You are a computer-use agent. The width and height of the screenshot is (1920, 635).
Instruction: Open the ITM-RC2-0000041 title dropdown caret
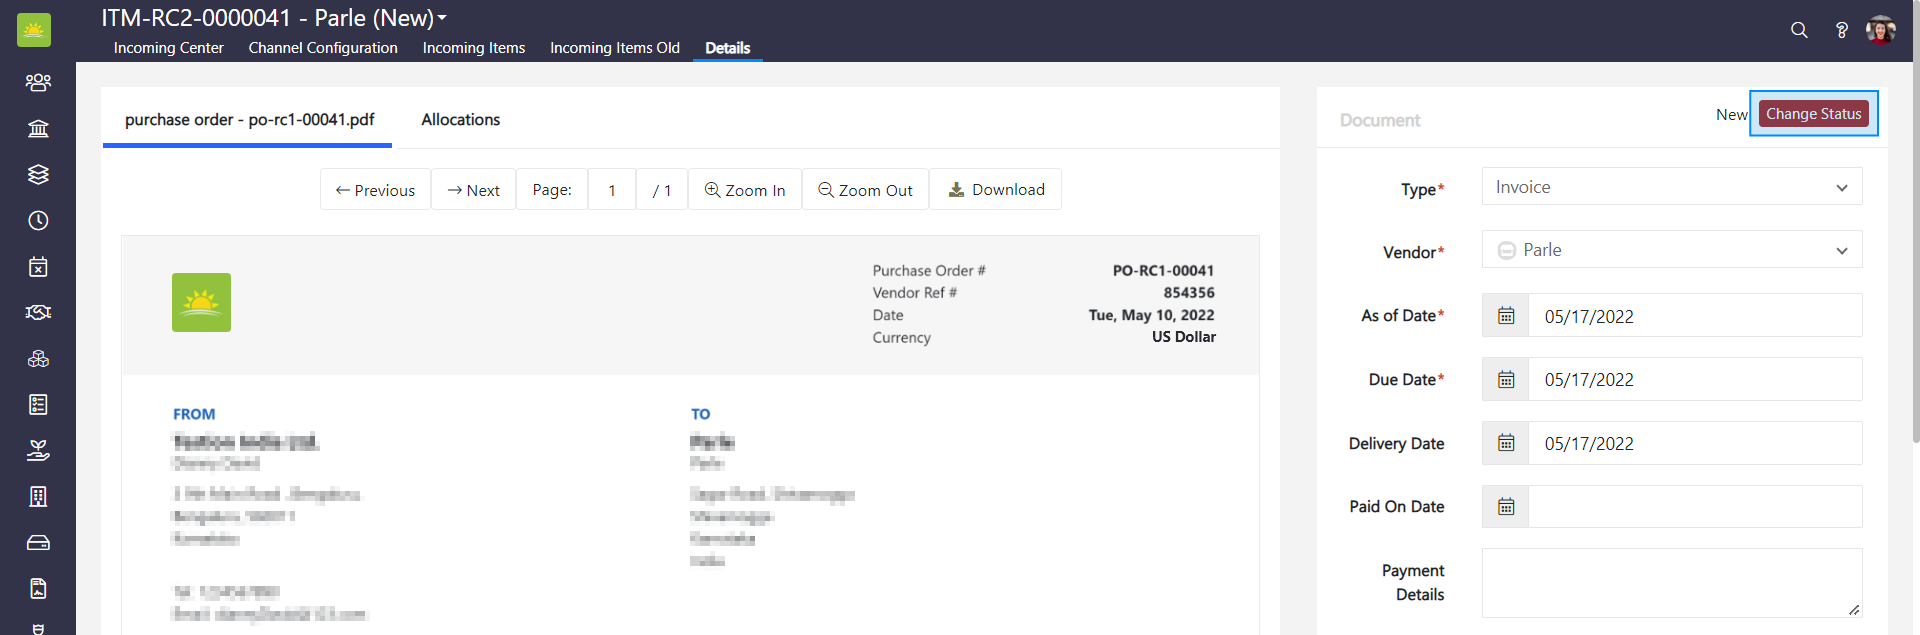[442, 18]
